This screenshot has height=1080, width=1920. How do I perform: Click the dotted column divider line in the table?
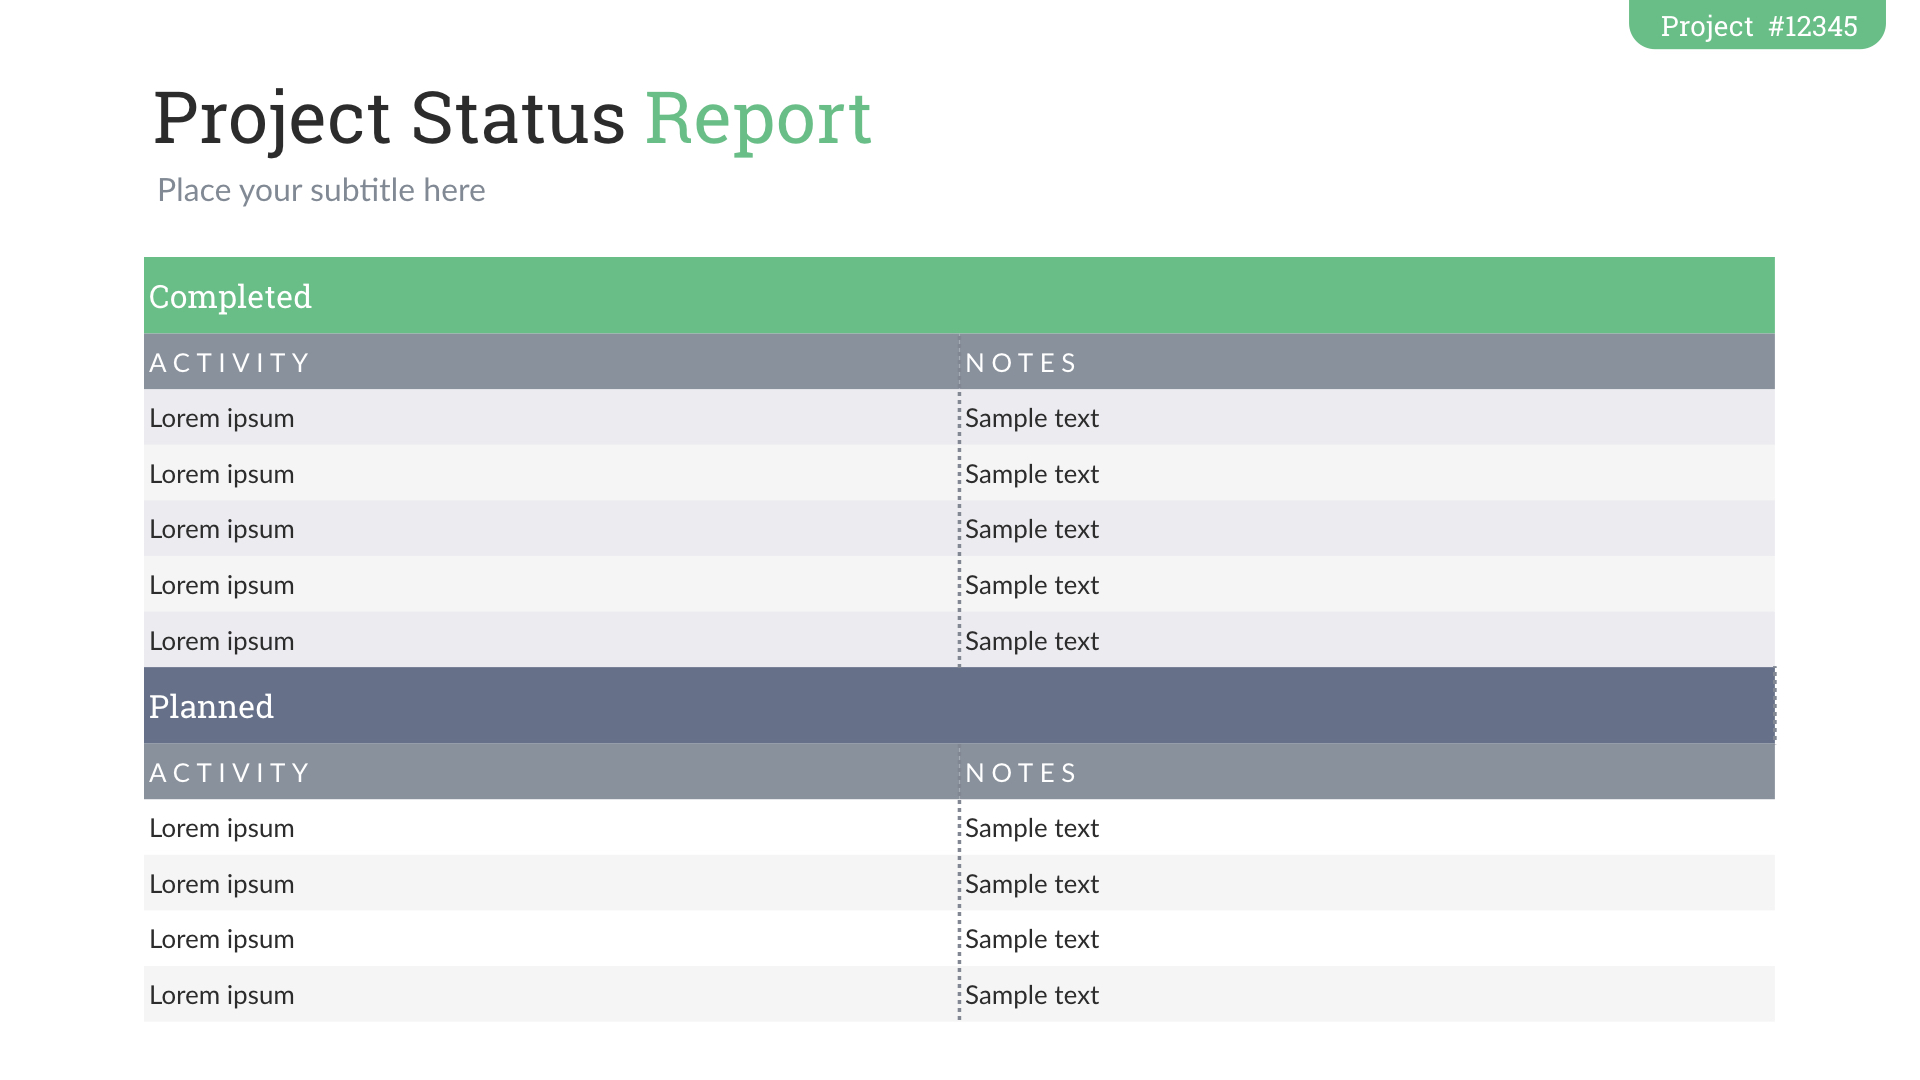(x=960, y=530)
